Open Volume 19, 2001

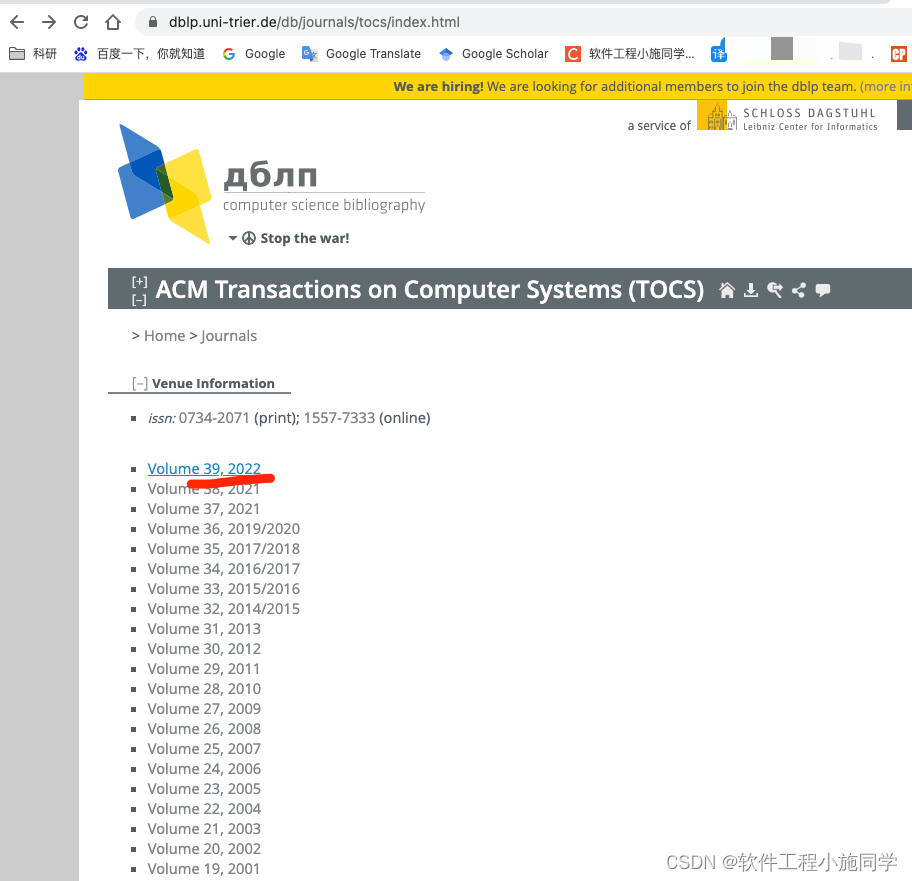[204, 869]
